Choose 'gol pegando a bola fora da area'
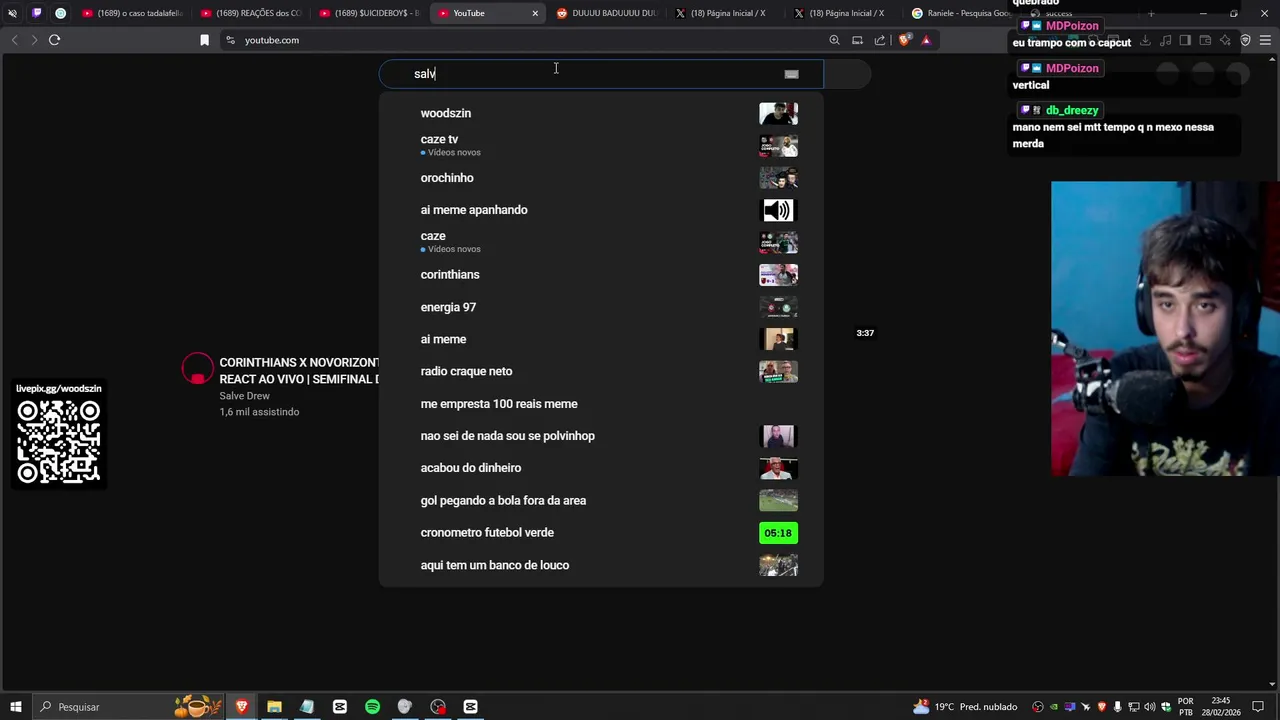 (600, 500)
